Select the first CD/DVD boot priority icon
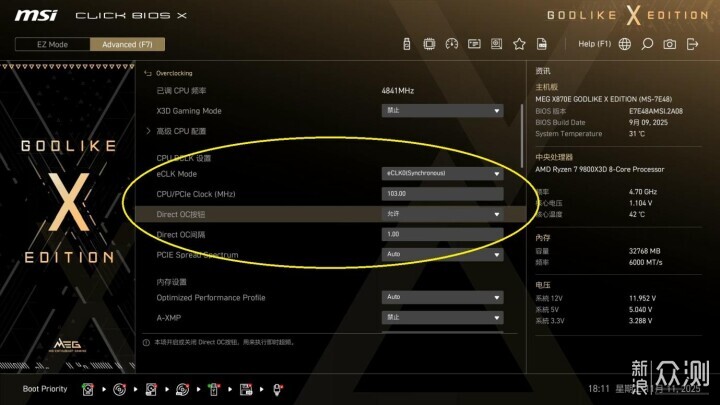The image size is (720, 405). [119, 389]
